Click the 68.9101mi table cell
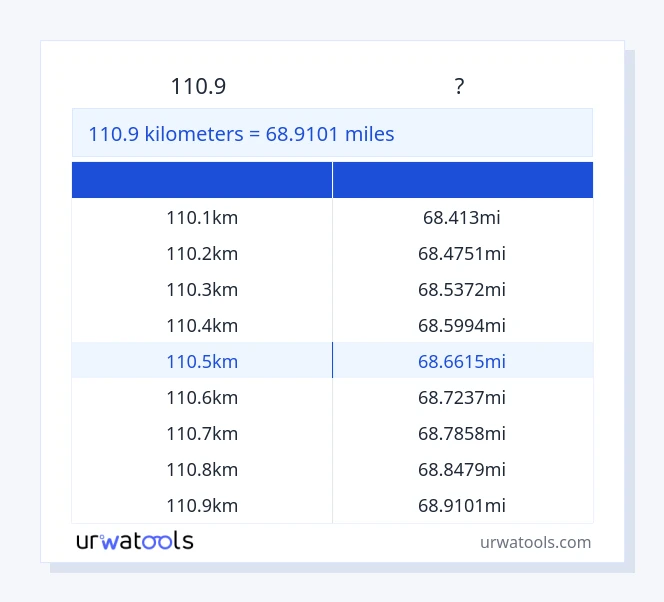Image resolution: width=664 pixels, height=602 pixels. 462,505
